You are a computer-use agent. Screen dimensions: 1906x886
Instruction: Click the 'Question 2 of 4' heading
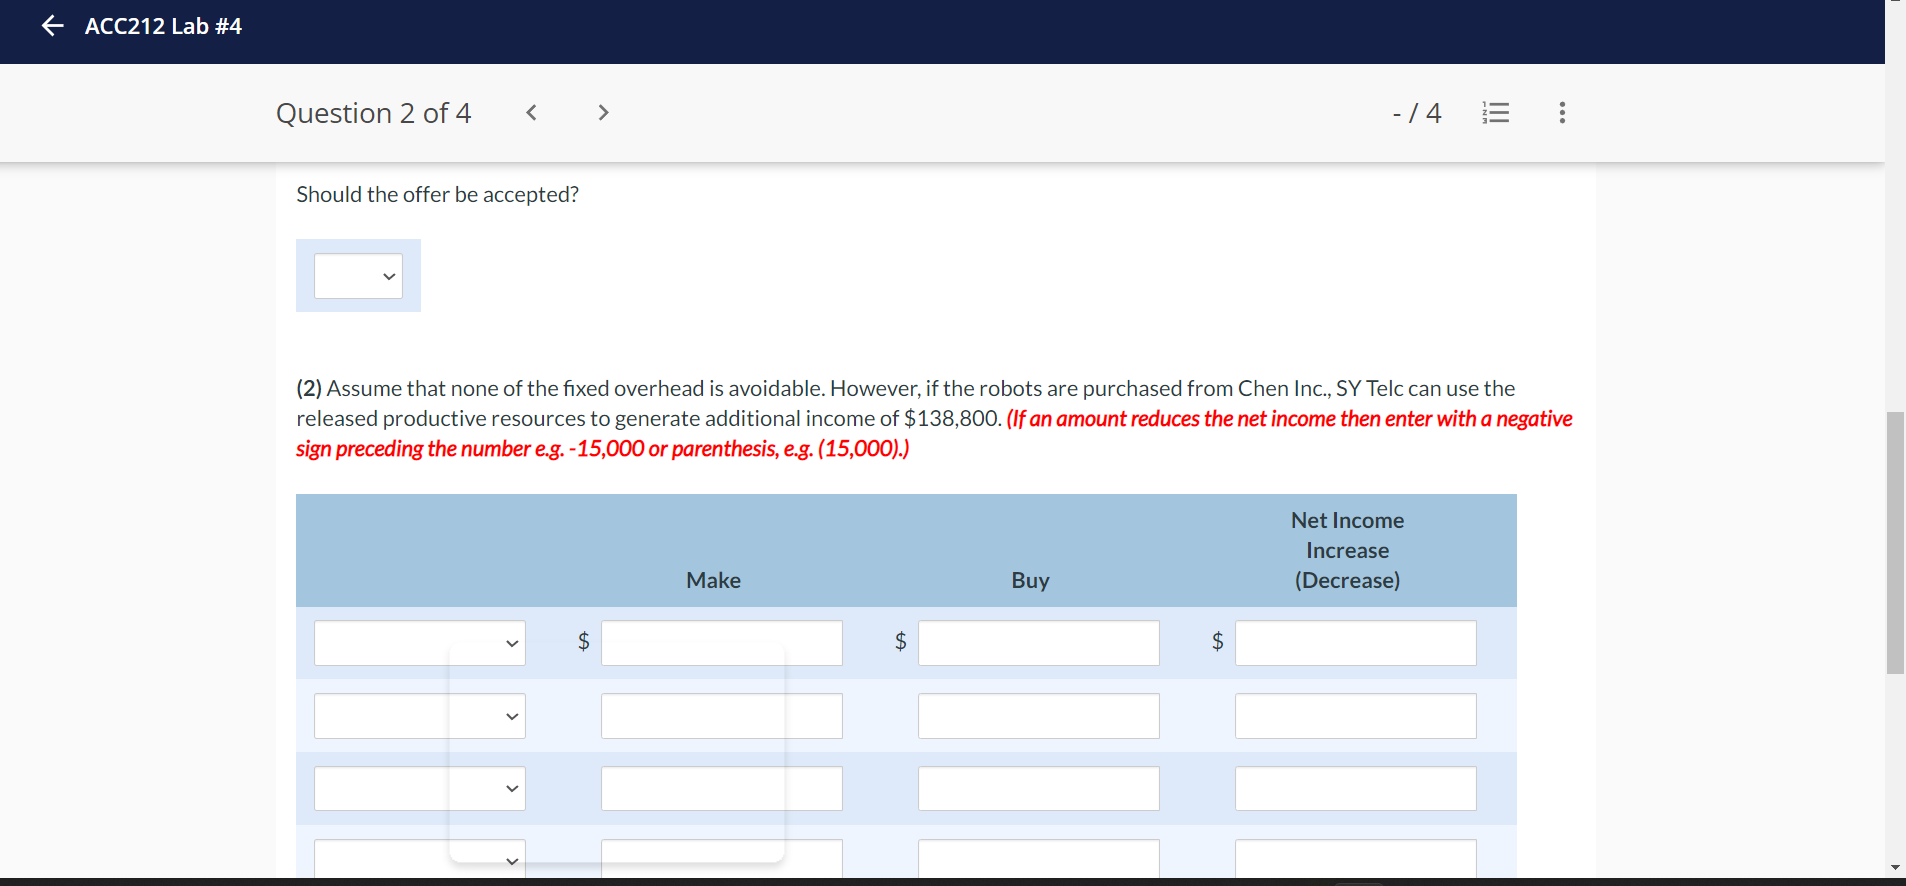click(373, 113)
